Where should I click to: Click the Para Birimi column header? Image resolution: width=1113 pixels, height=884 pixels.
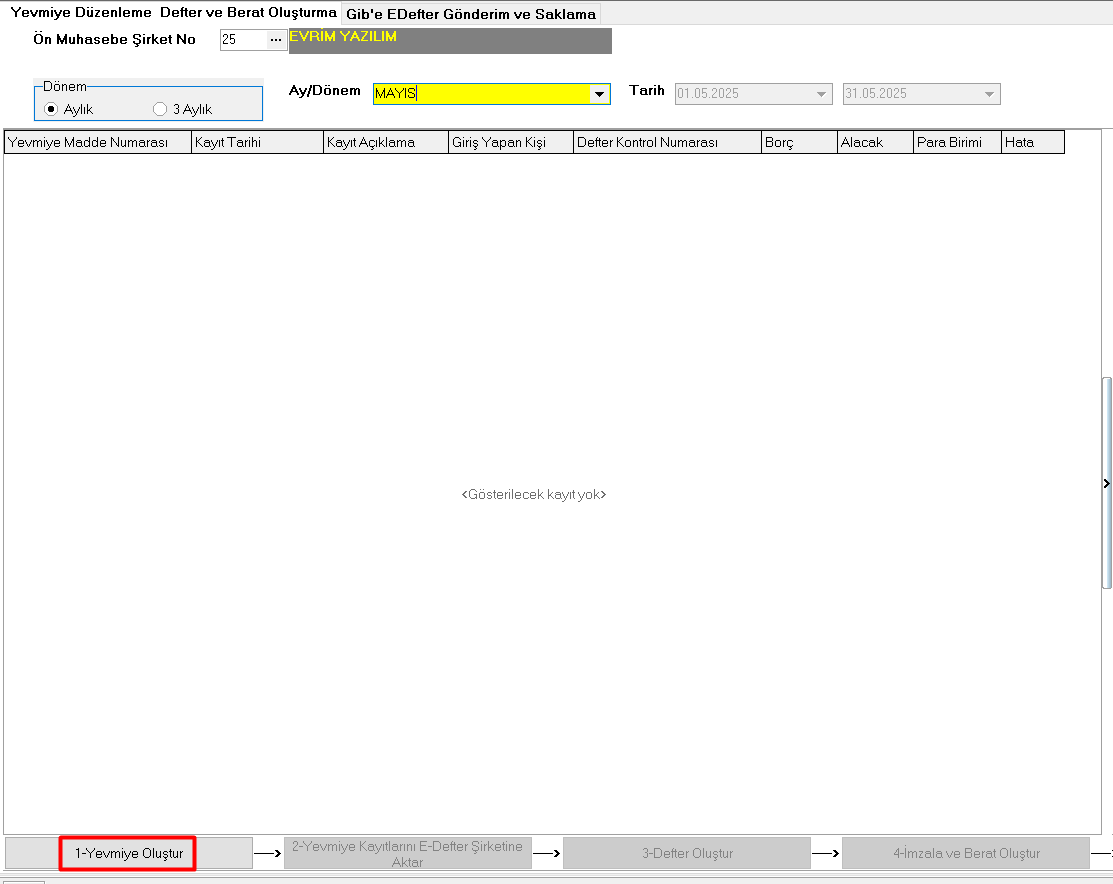pyautogui.click(x=957, y=142)
